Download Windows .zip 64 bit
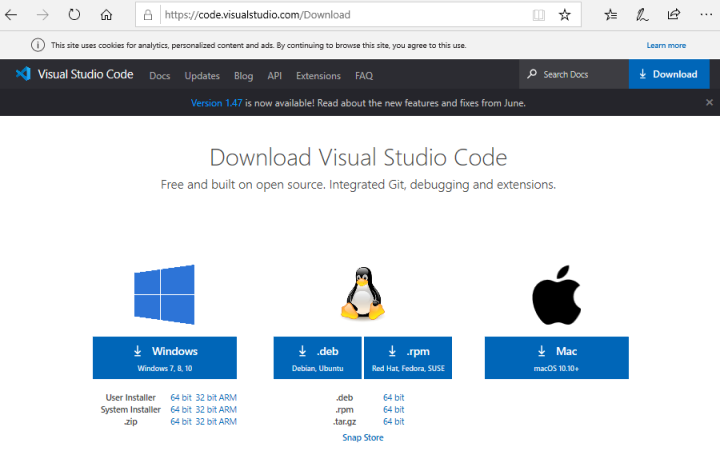The image size is (720, 451). [181, 421]
